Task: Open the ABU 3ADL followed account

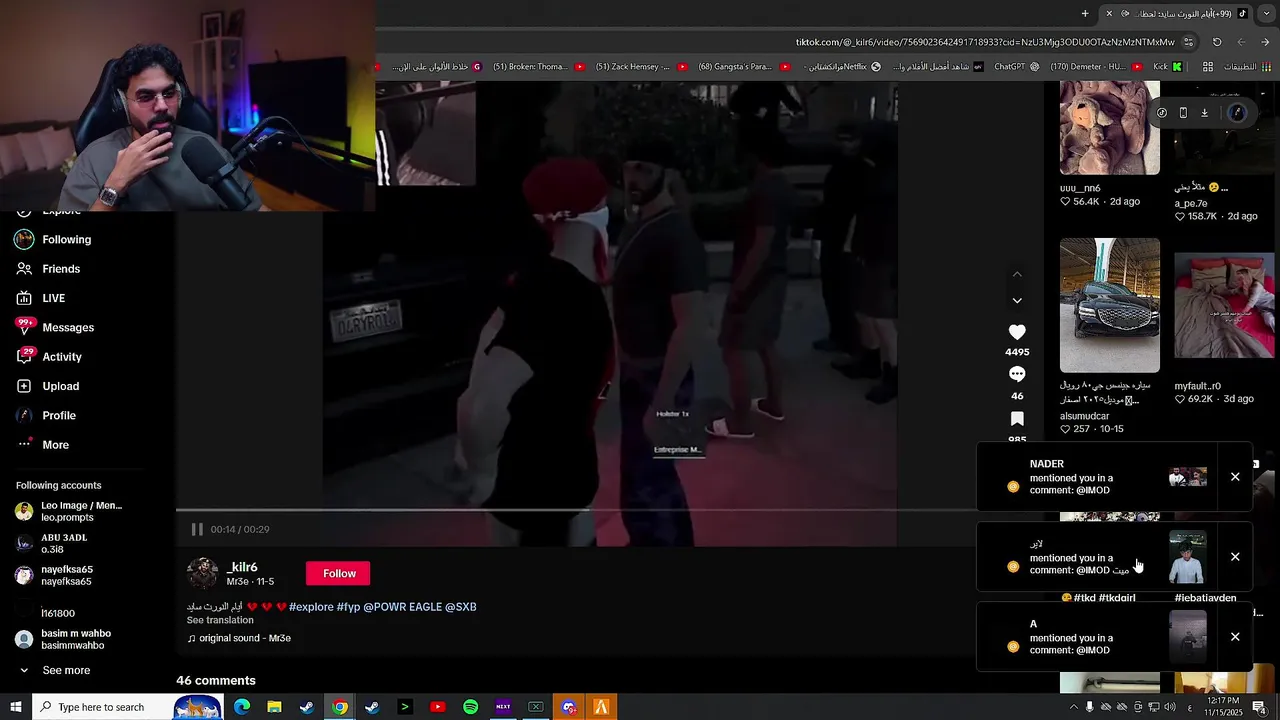Action: pos(53,543)
